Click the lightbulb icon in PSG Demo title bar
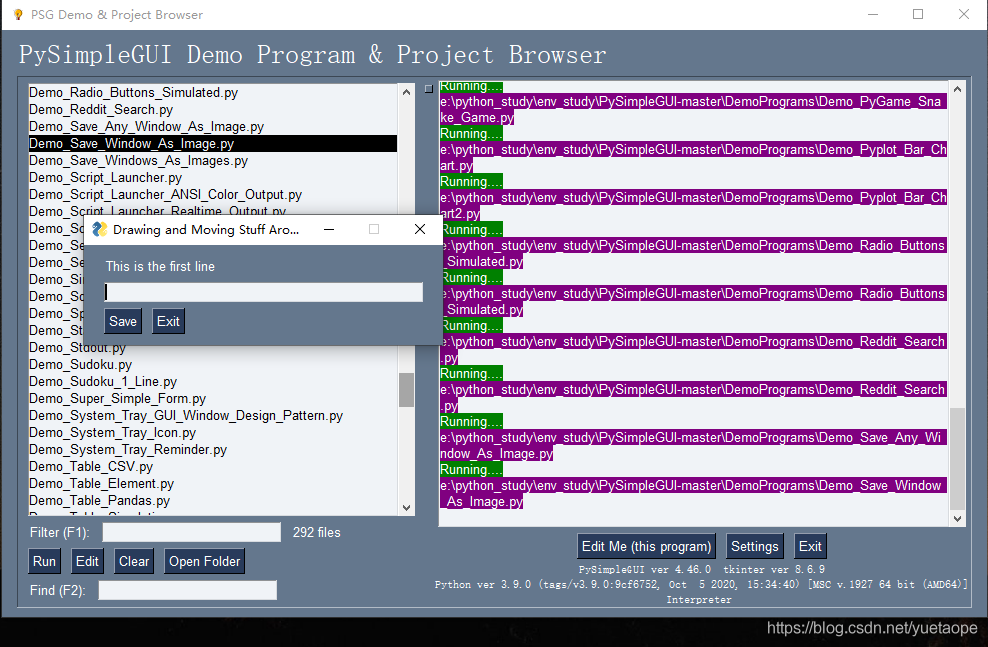Screen dimensions: 988x647 tap(18, 14)
